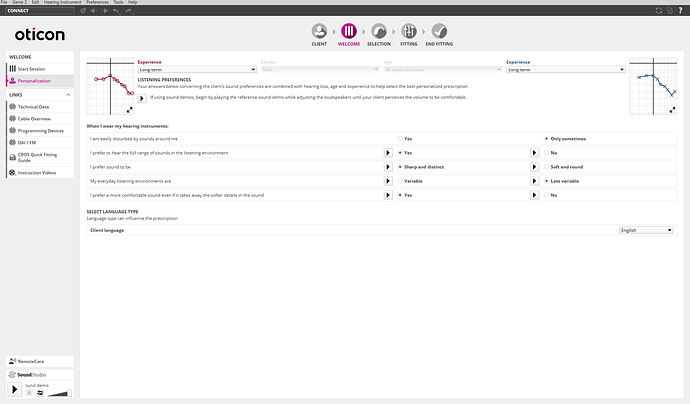Enlarge the blue audiogram with expand icon
Image resolution: width=690 pixels, height=404 pixels.
click(672, 110)
